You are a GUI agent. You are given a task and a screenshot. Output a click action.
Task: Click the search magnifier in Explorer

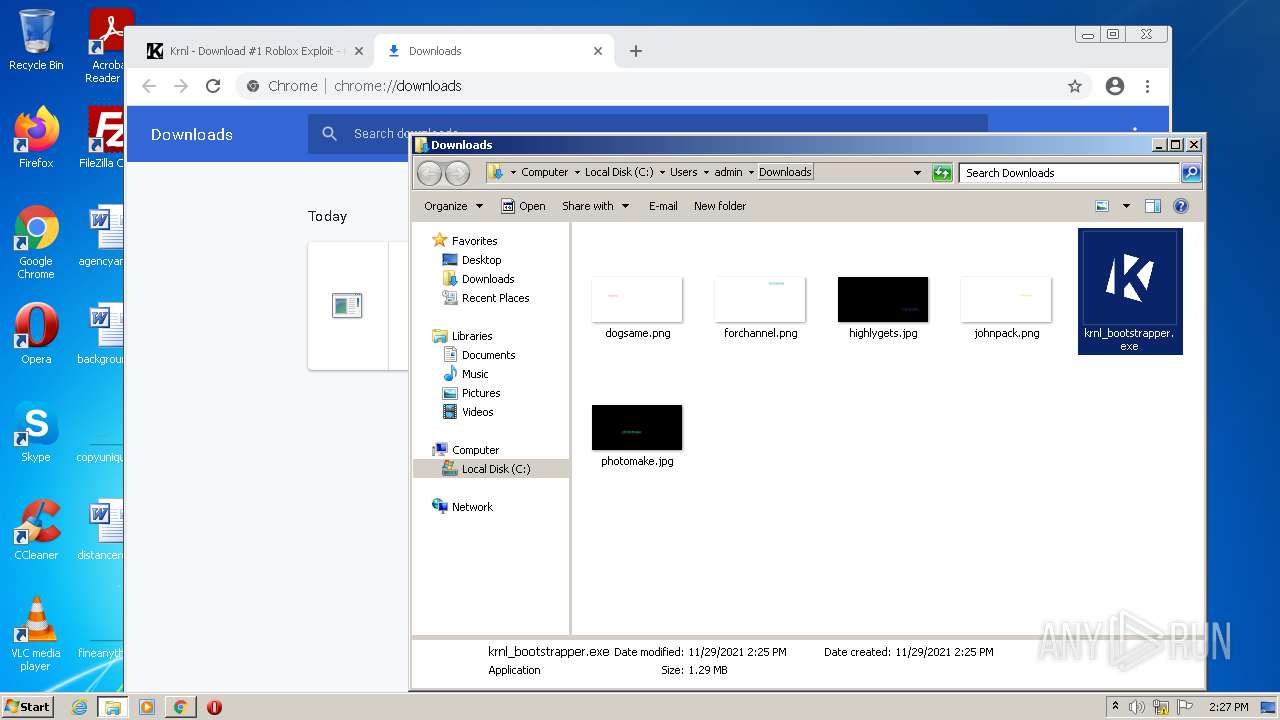click(x=1190, y=173)
